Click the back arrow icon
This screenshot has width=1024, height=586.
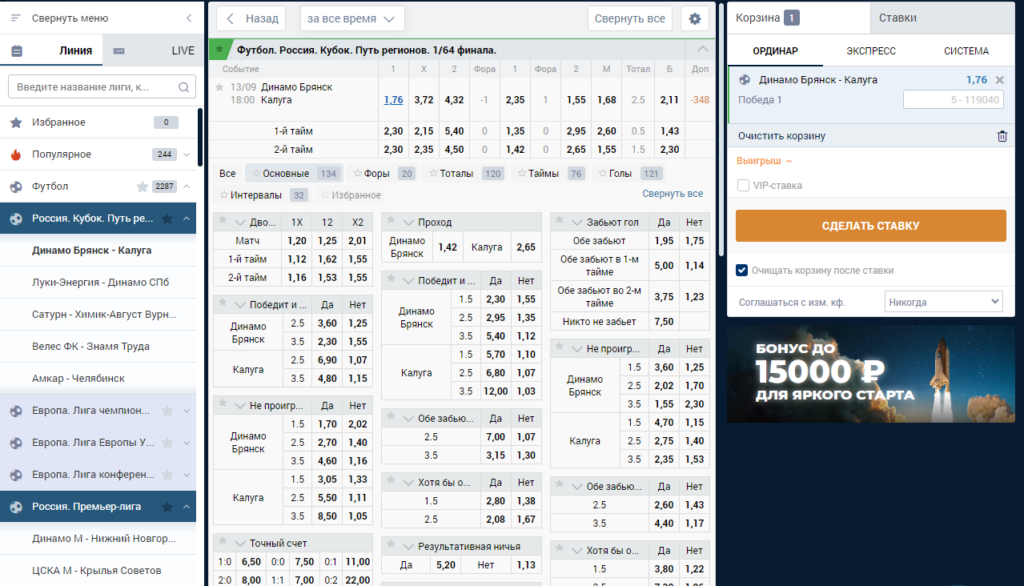[x=230, y=18]
